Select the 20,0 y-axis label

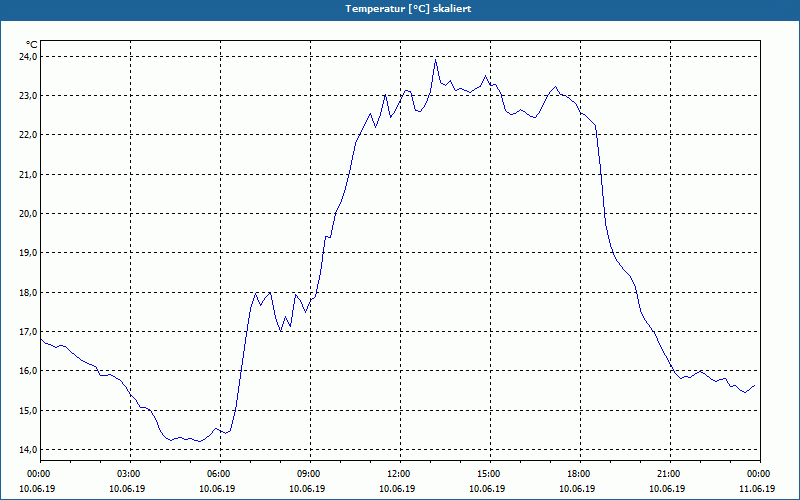tap(29, 214)
